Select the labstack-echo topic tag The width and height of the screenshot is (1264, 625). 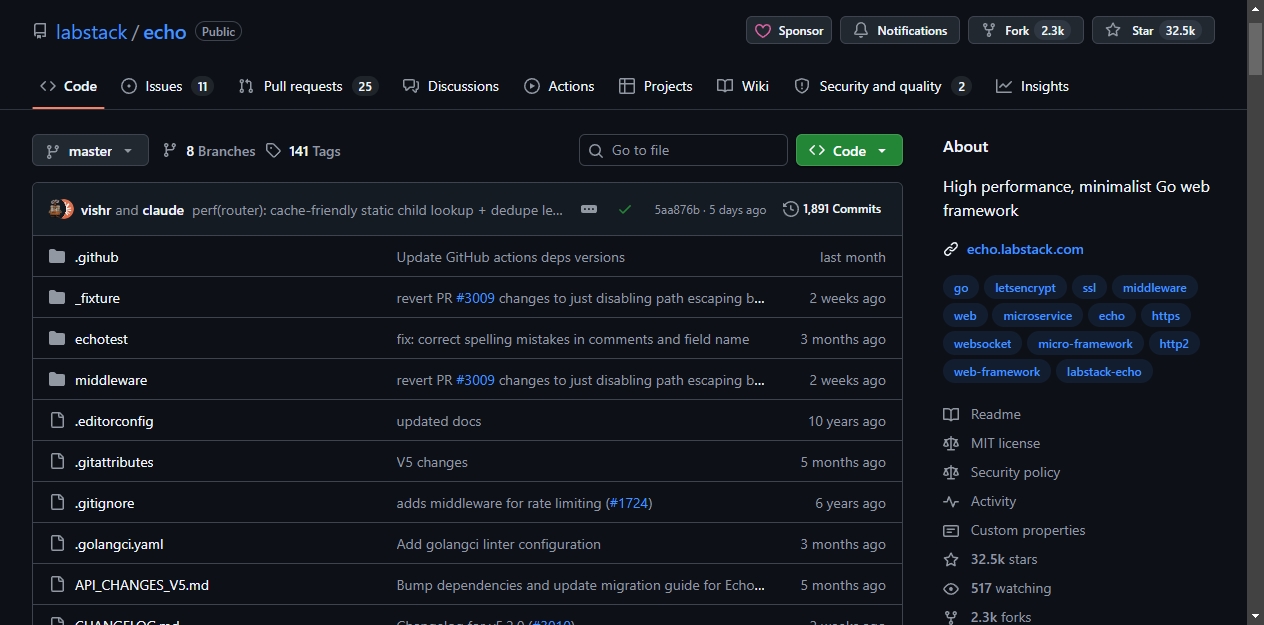point(1105,372)
